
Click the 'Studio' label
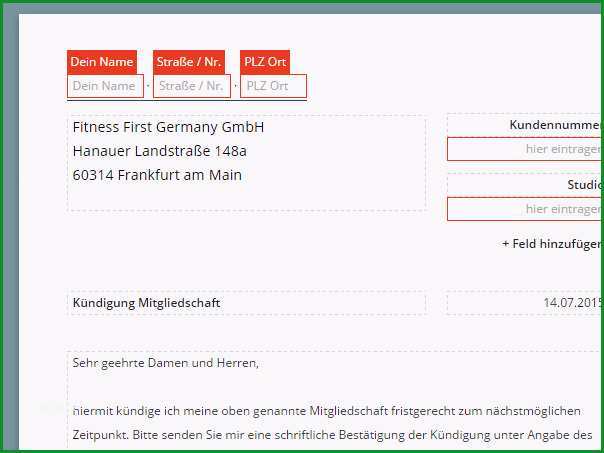coord(584,185)
